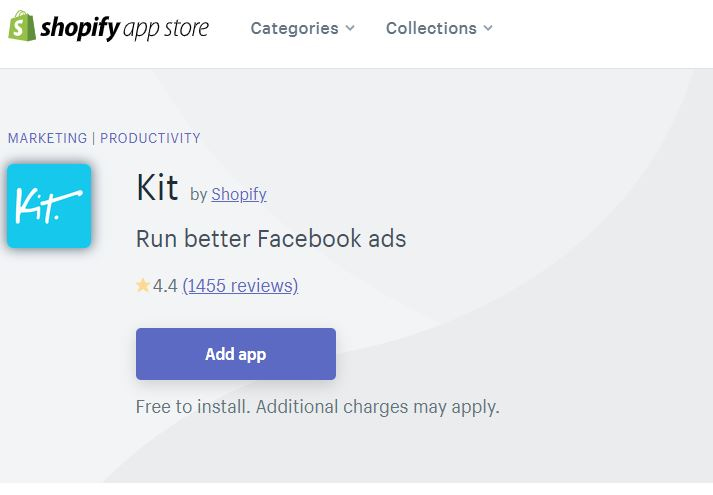The image size is (713, 495).
Task: Open the Collections menu
Action: [439, 28]
